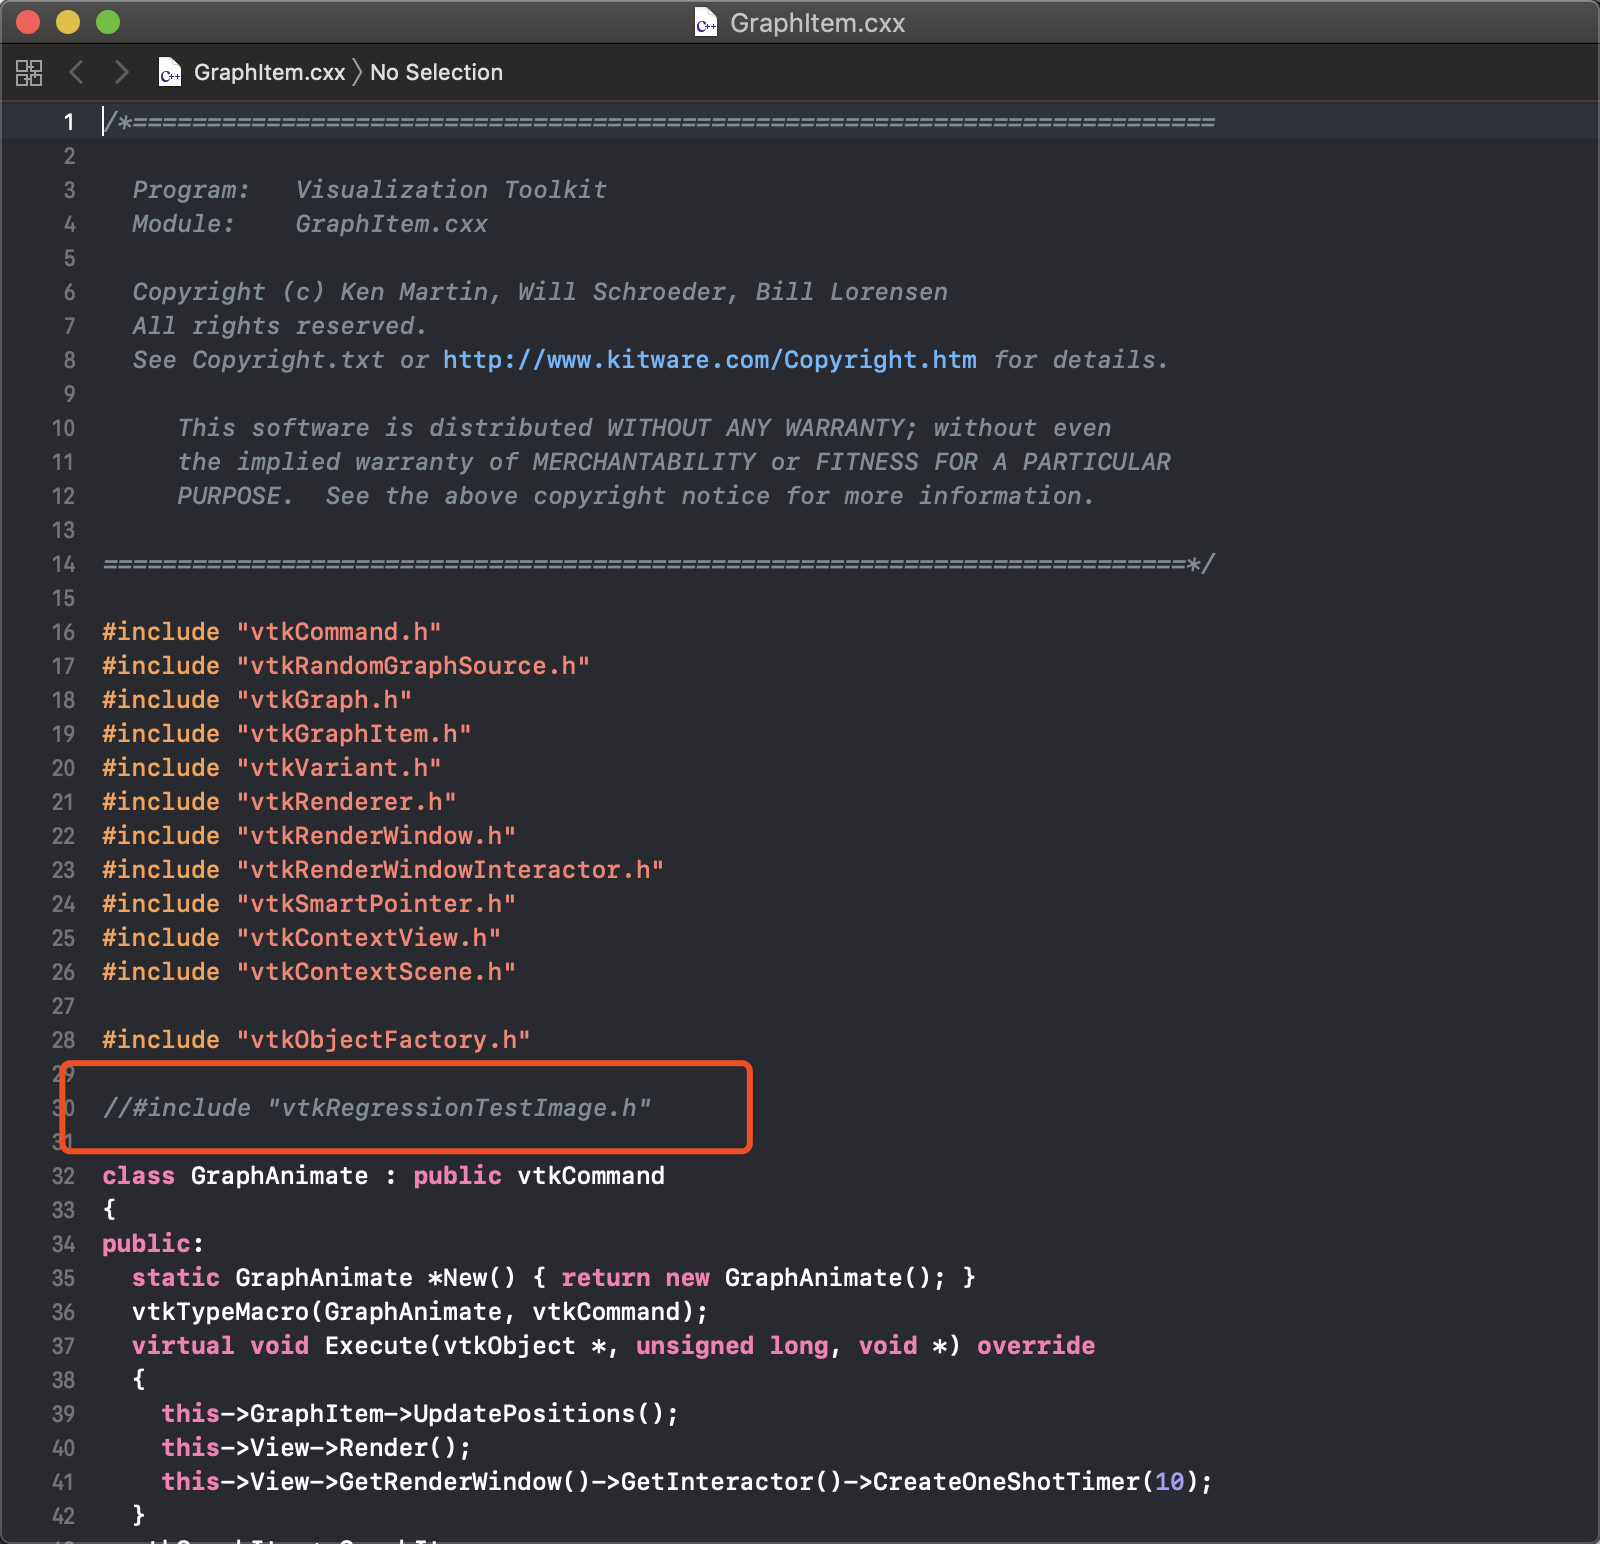Open the related items grid menu icon
1600x1544 pixels.
[x=29, y=72]
